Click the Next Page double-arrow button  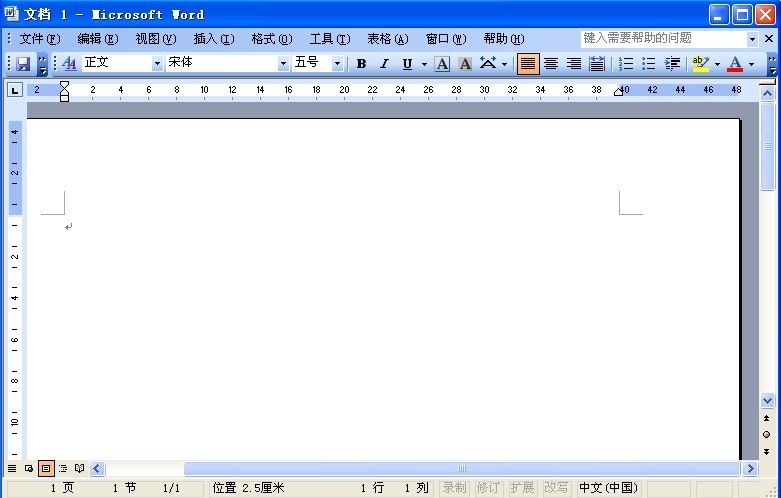tap(767, 452)
